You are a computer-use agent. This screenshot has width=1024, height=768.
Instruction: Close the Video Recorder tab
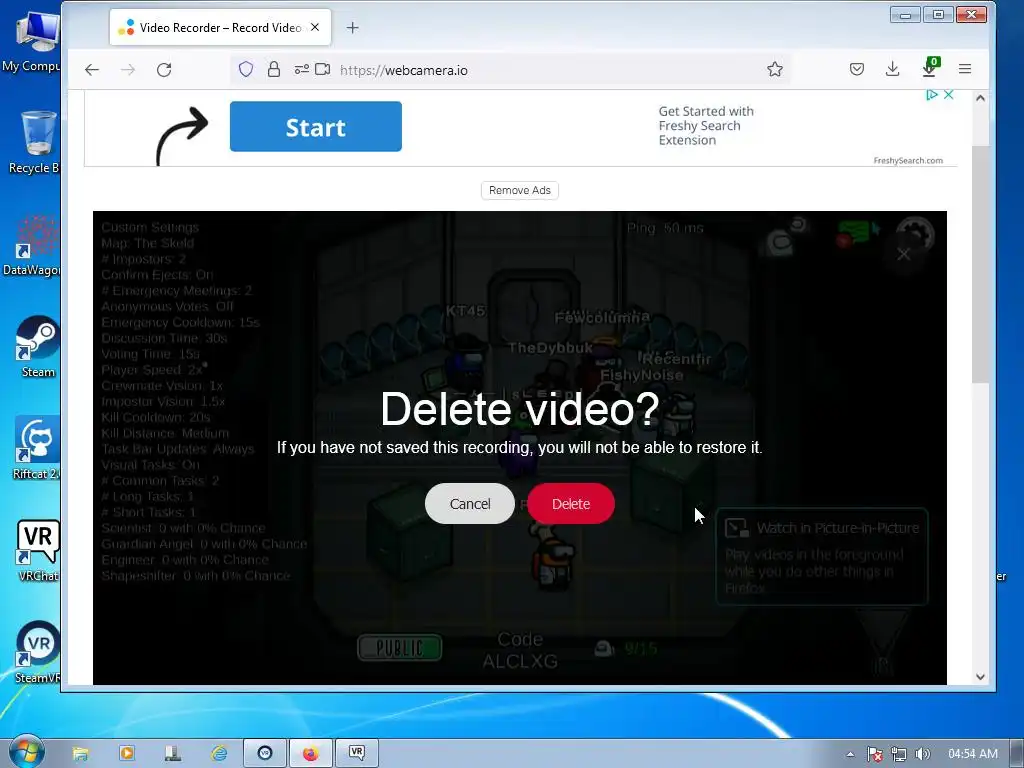tap(315, 27)
